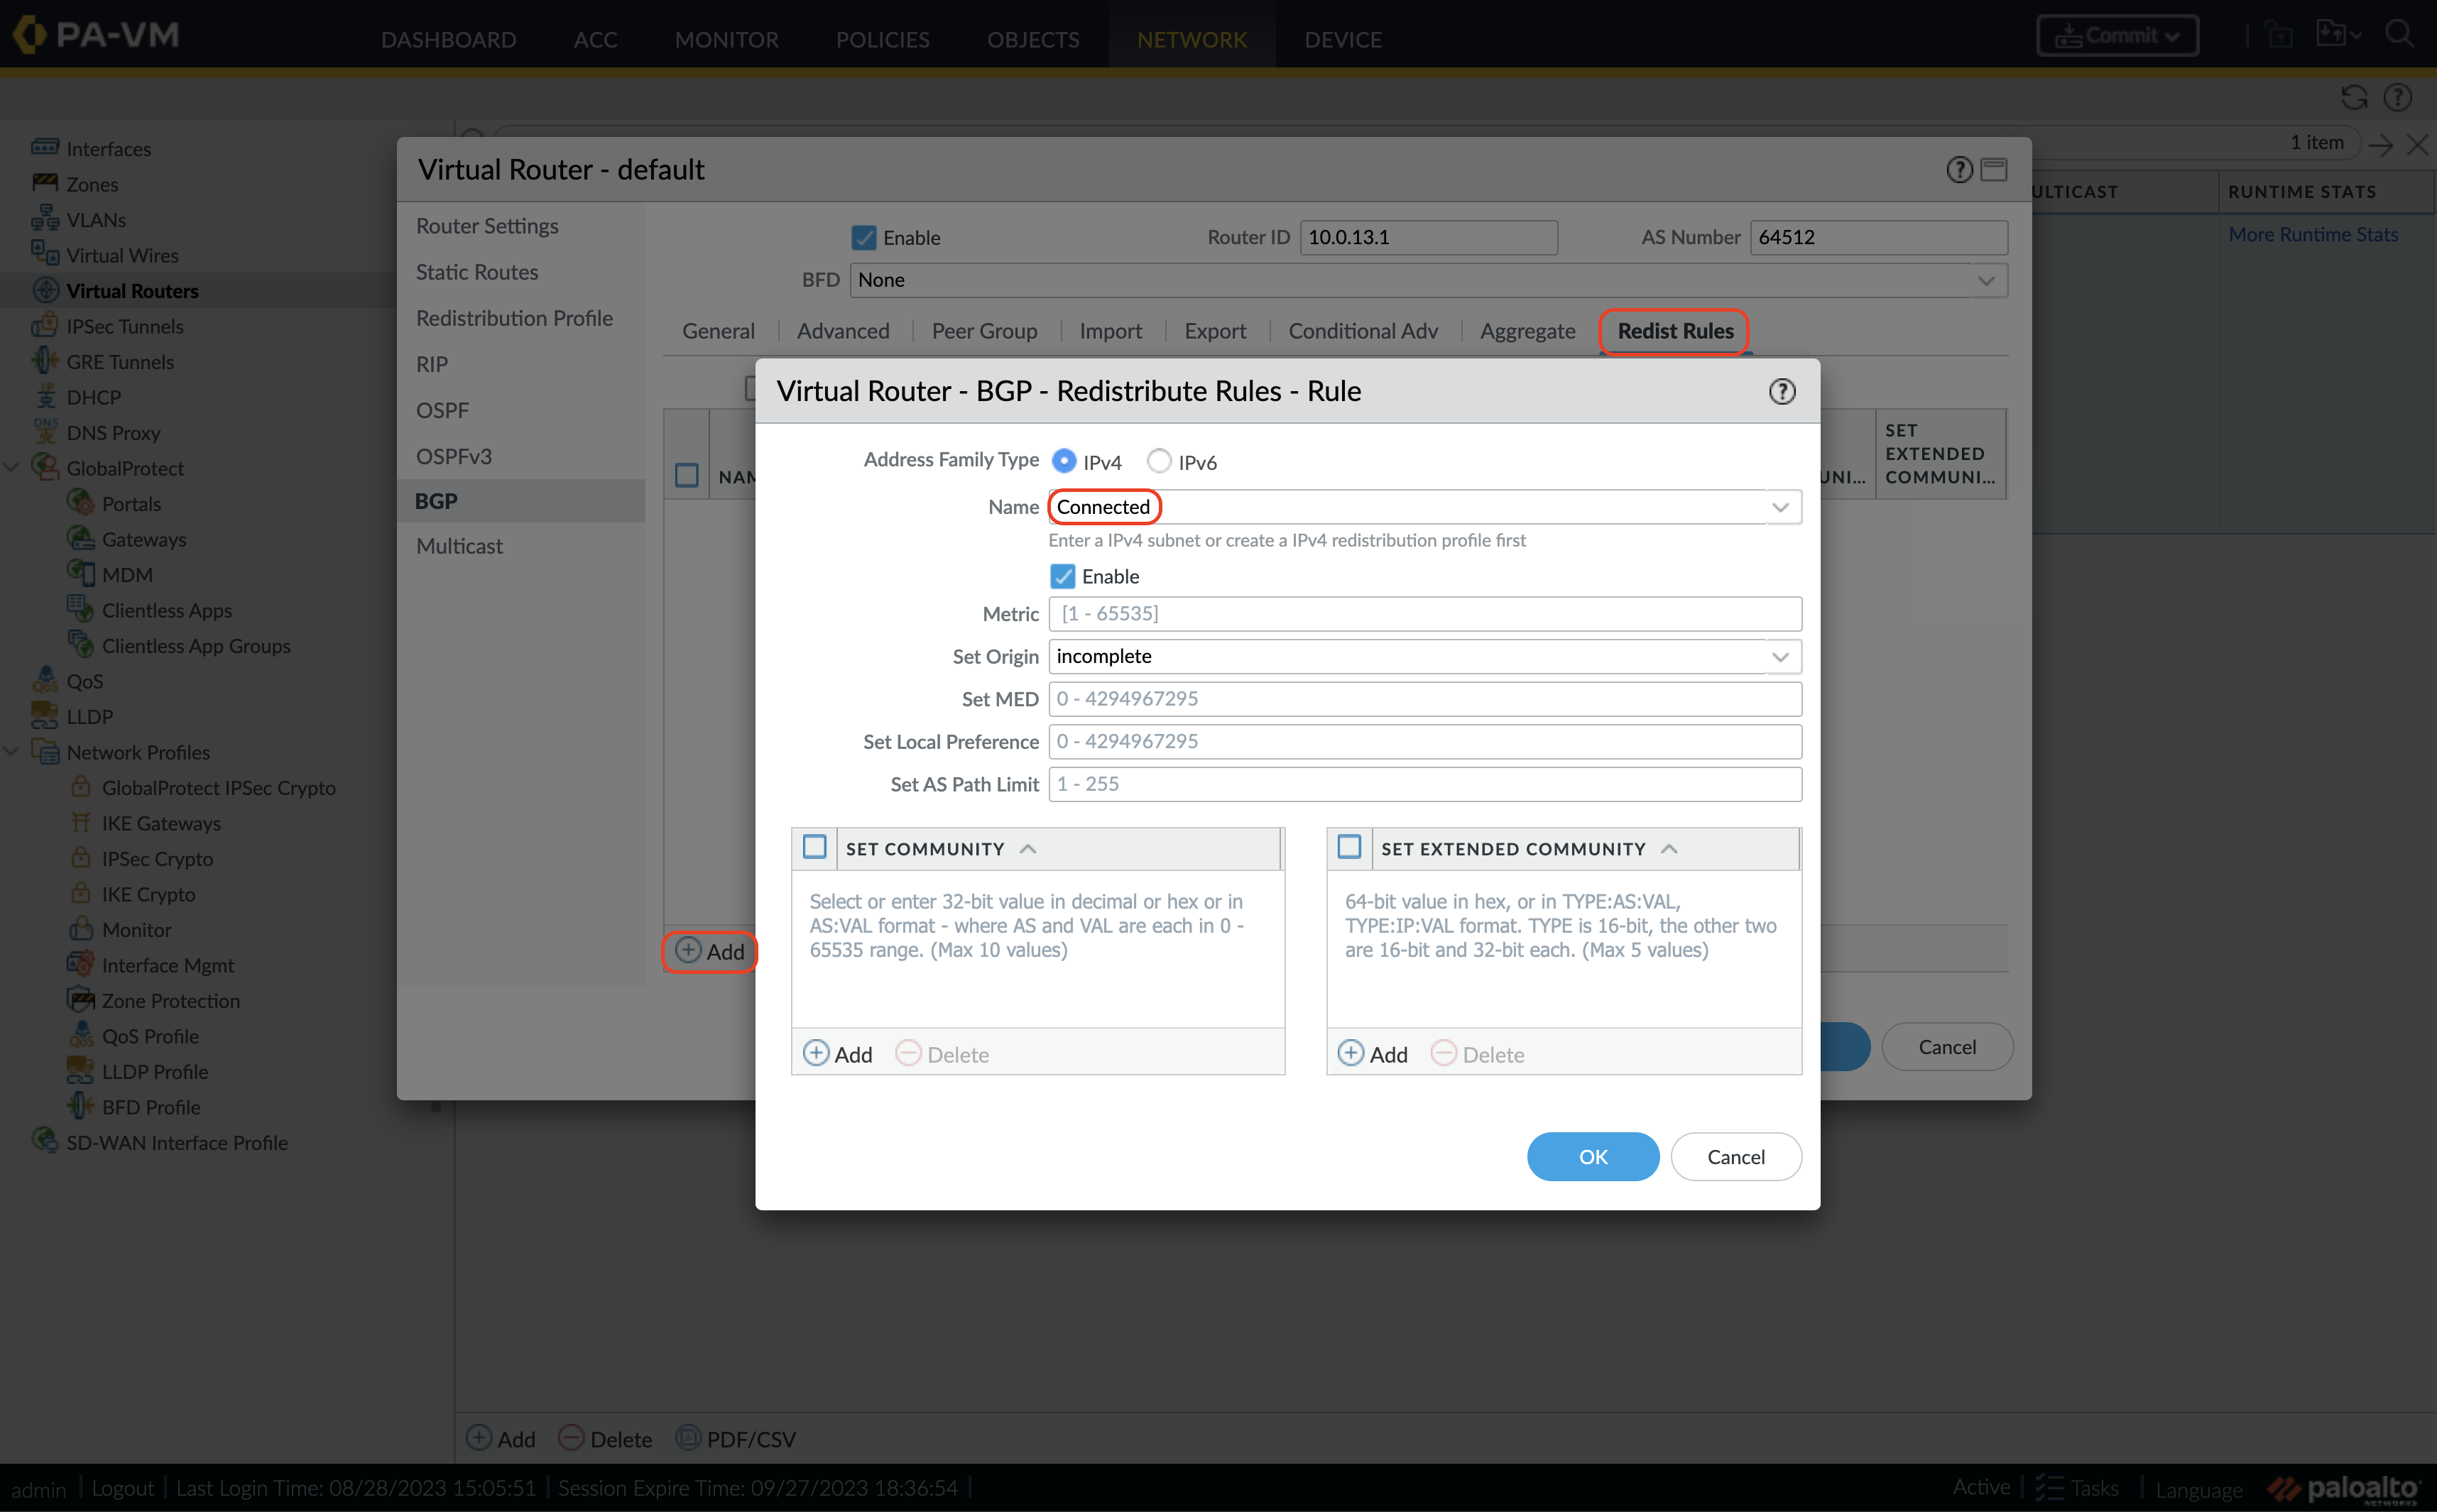Open Interfaces in the left sidebar

(x=108, y=149)
